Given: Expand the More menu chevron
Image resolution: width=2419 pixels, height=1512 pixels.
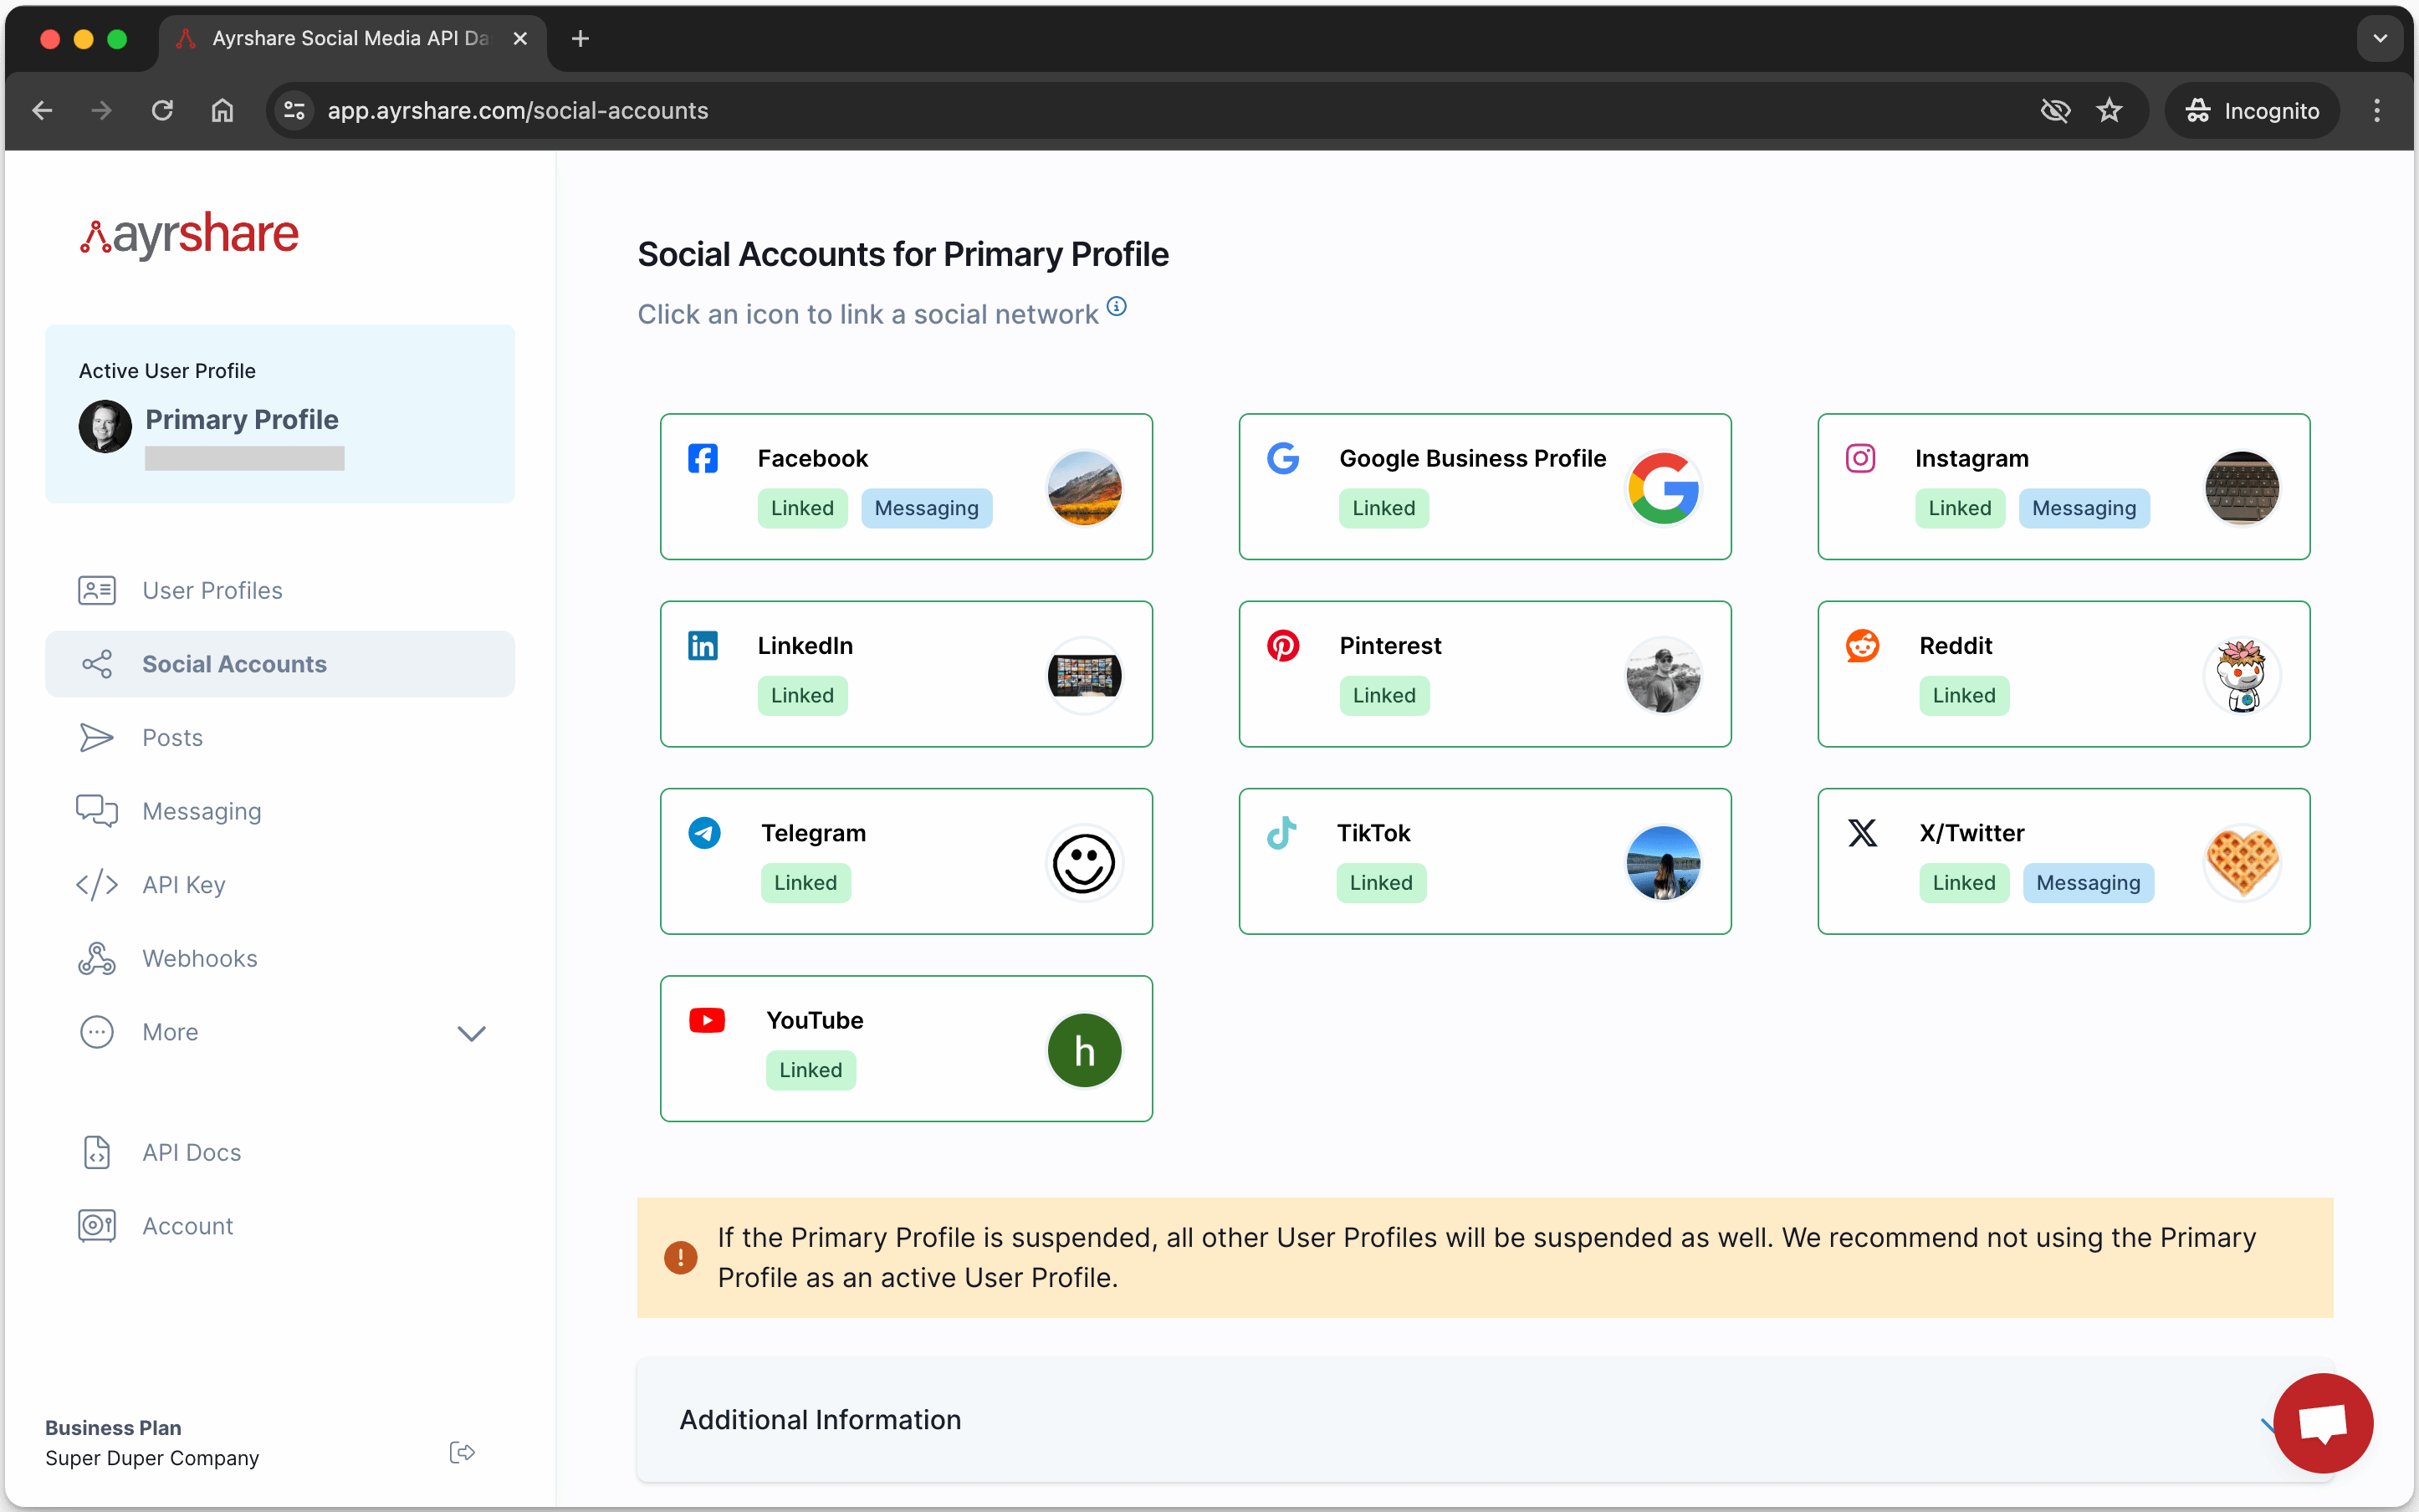Looking at the screenshot, I should (471, 1033).
